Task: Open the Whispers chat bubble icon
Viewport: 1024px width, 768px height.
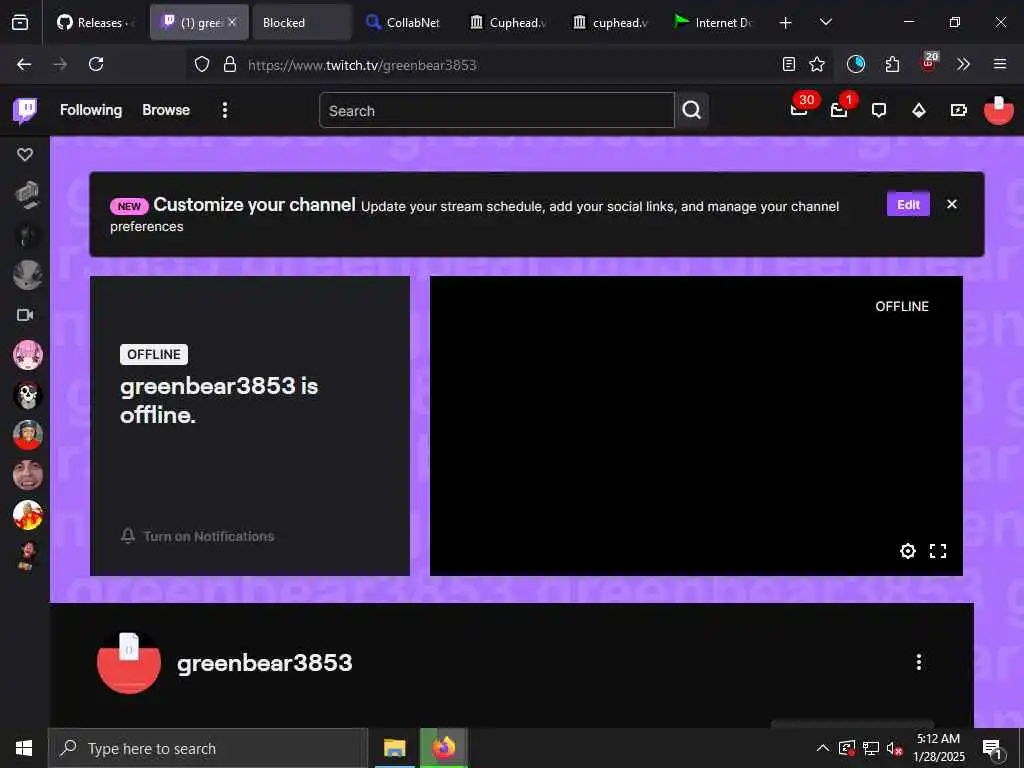Action: pos(879,110)
